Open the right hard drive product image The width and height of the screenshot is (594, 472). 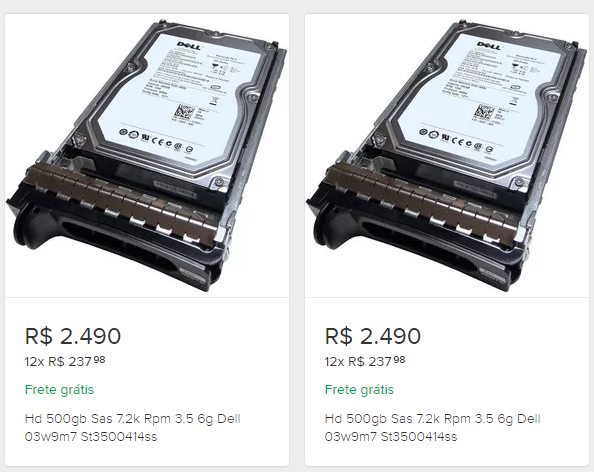pos(447,156)
